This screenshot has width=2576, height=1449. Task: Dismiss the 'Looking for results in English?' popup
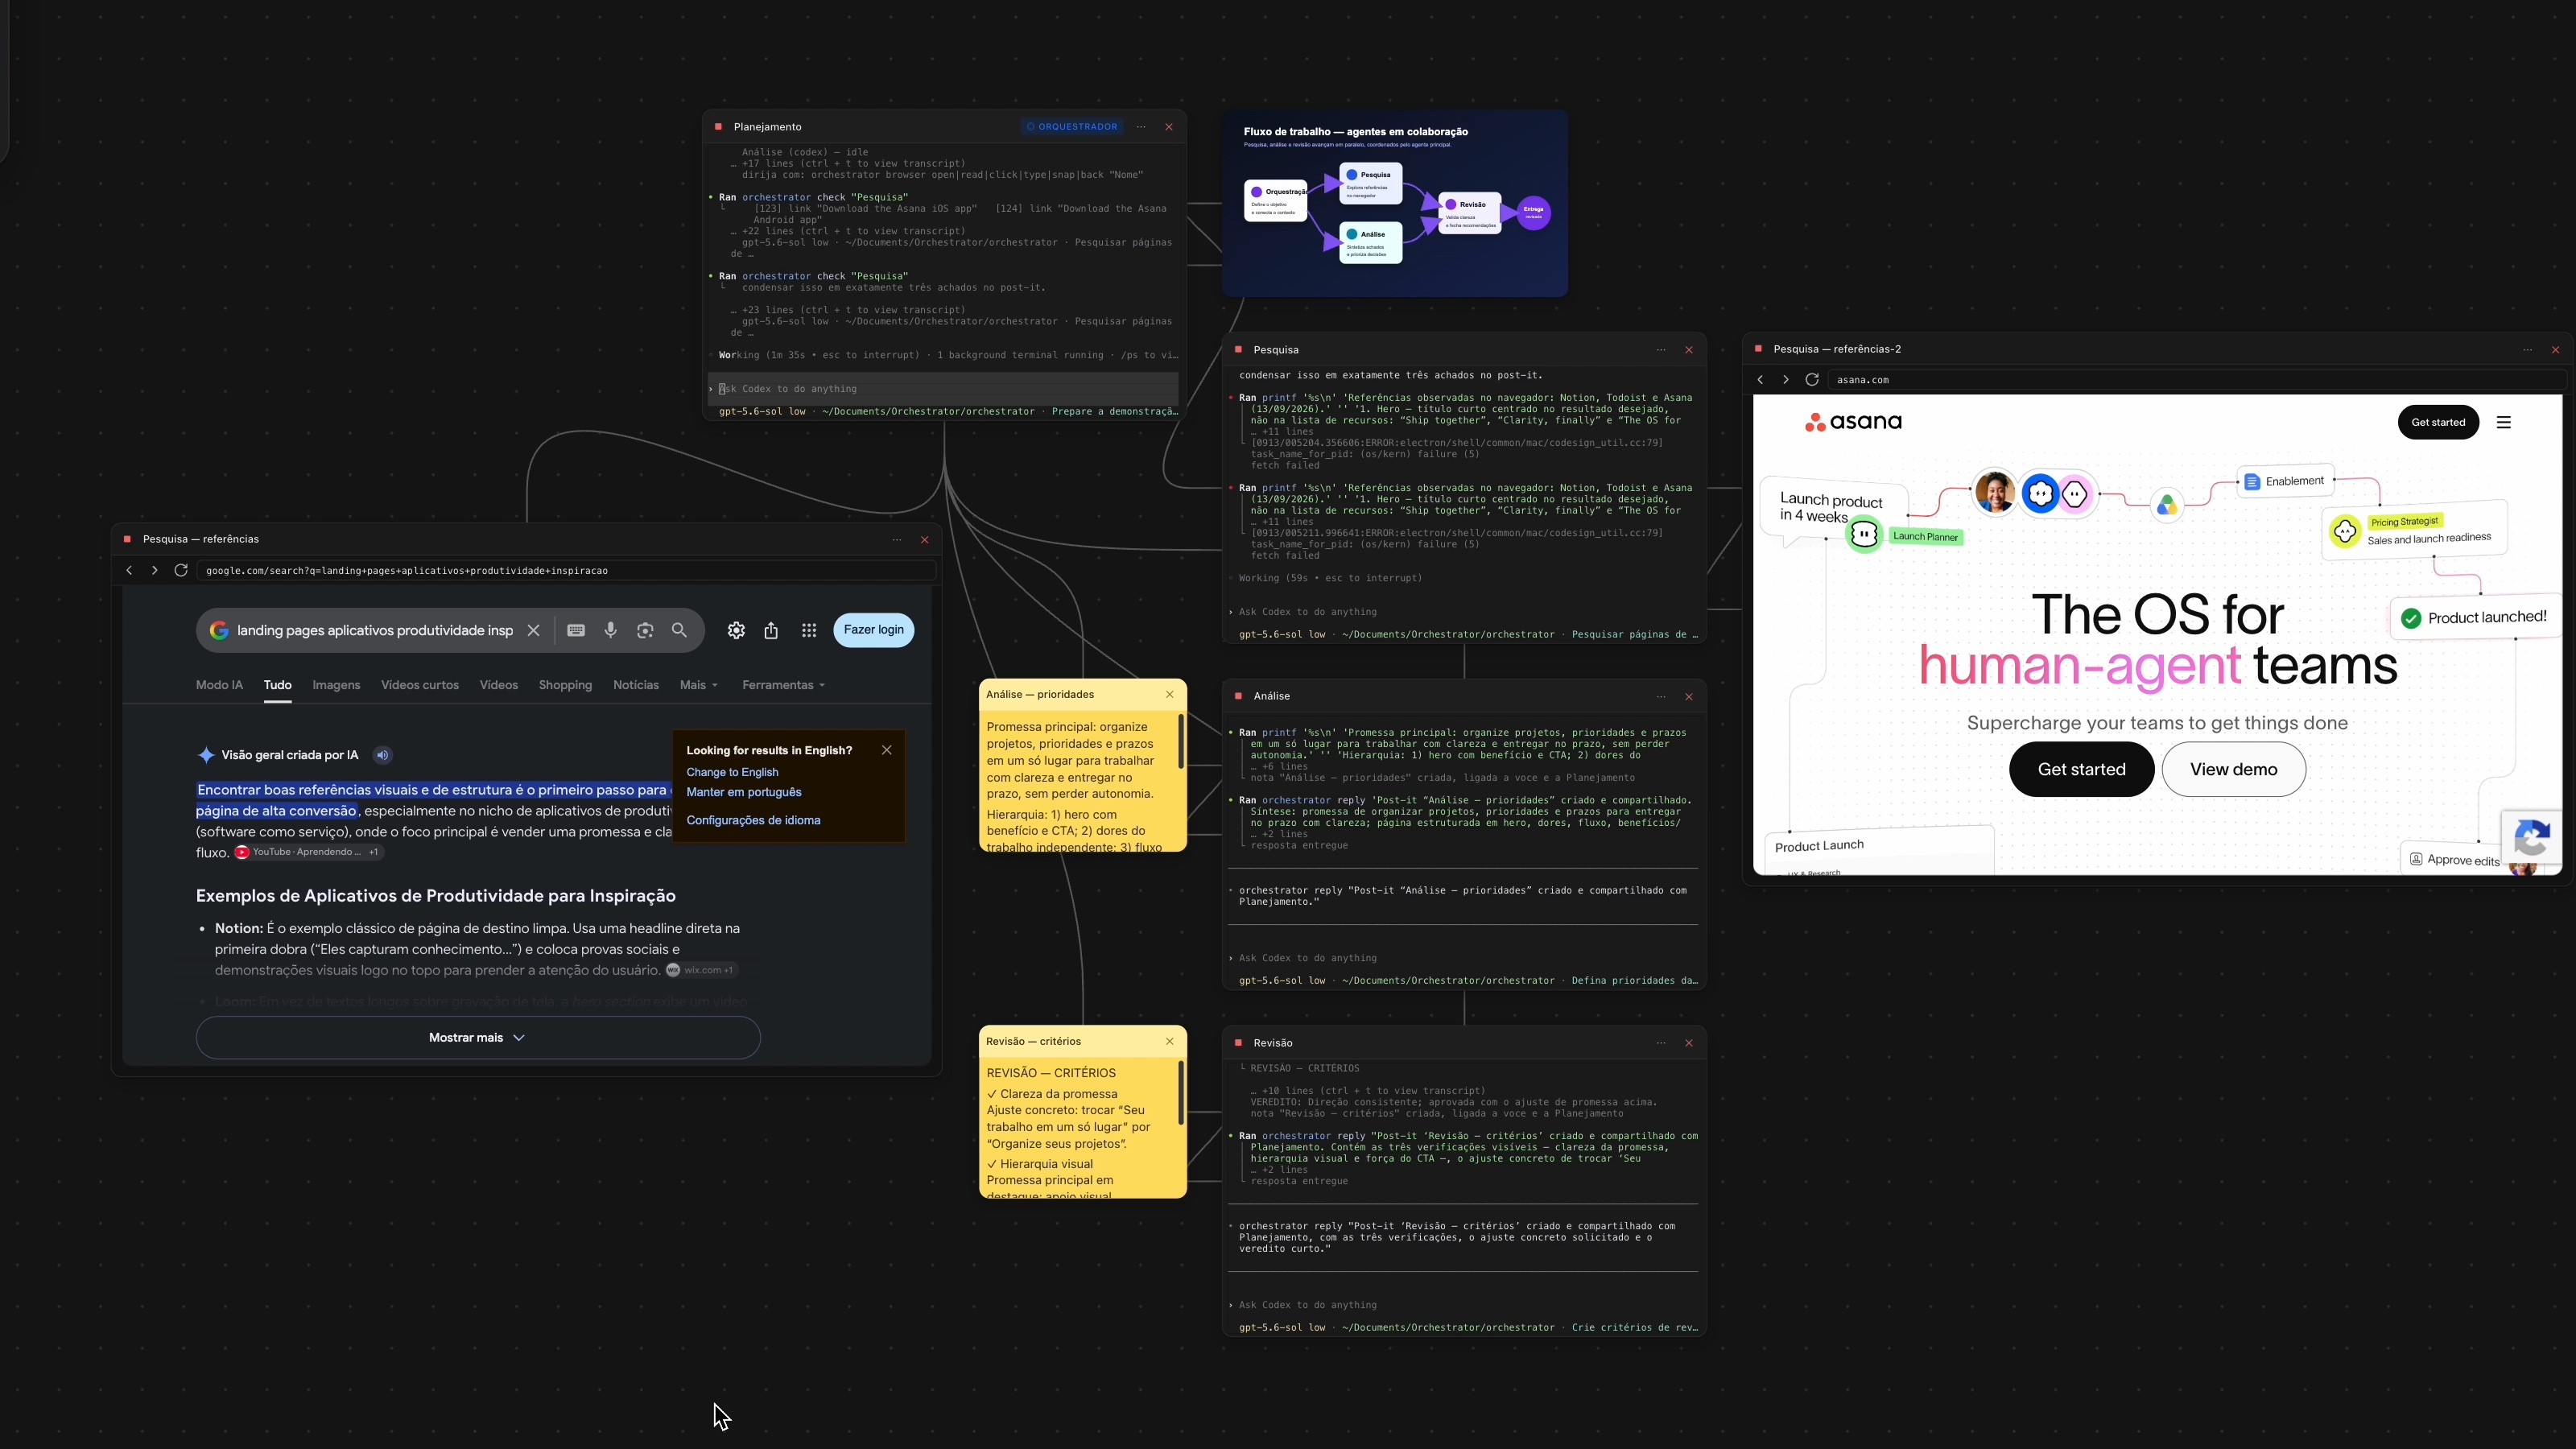coord(887,750)
